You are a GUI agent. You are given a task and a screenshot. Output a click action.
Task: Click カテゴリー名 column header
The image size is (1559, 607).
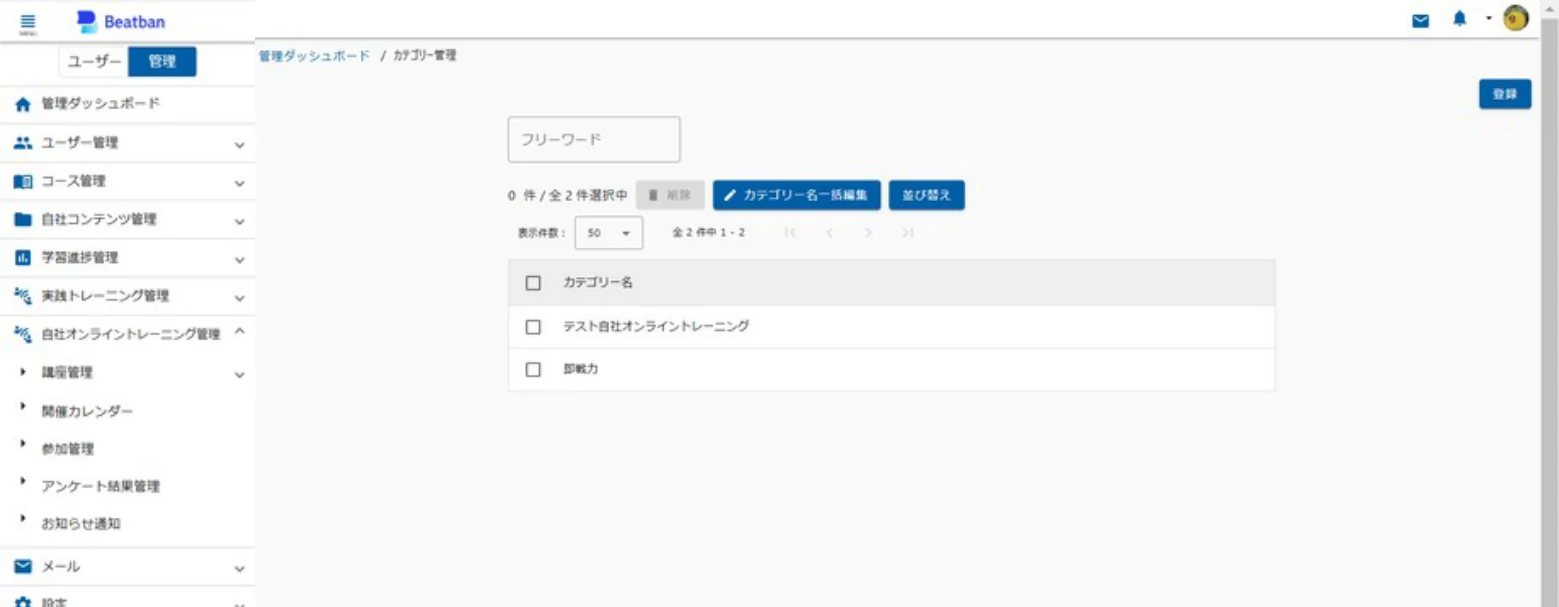[x=598, y=283]
